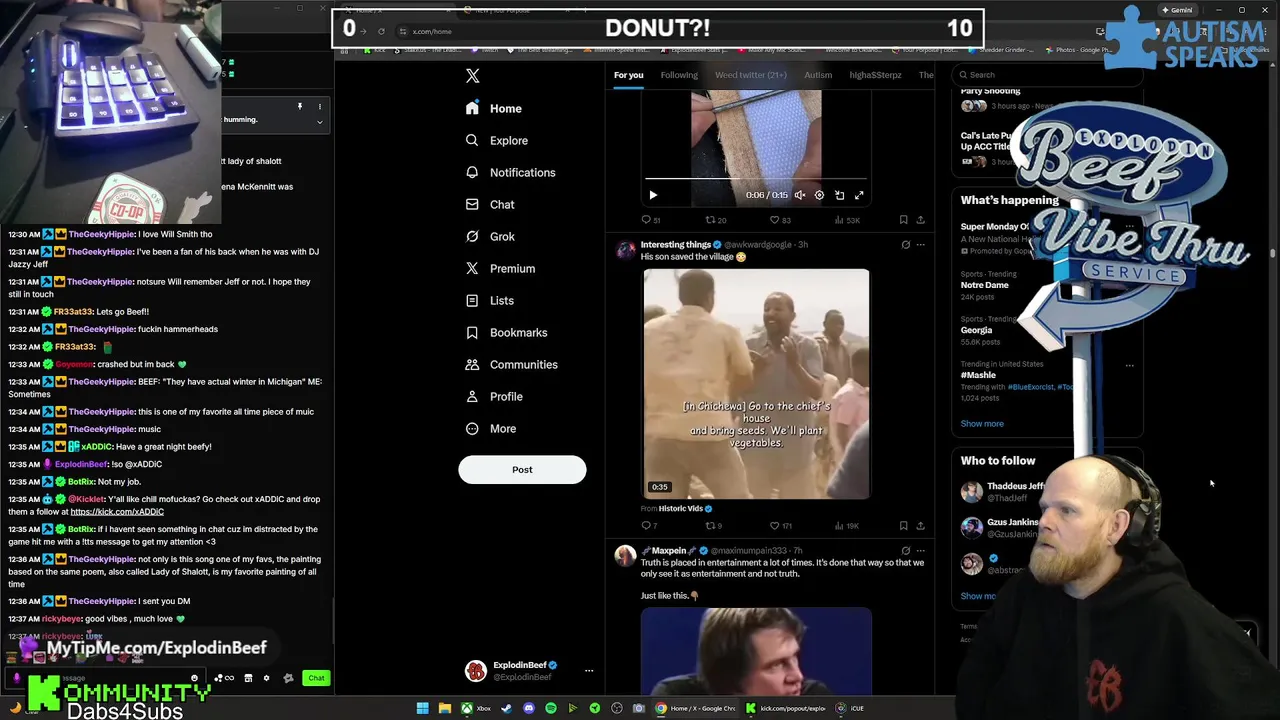
Task: Click the pin icon on pinned chat message
Action: pos(300,106)
